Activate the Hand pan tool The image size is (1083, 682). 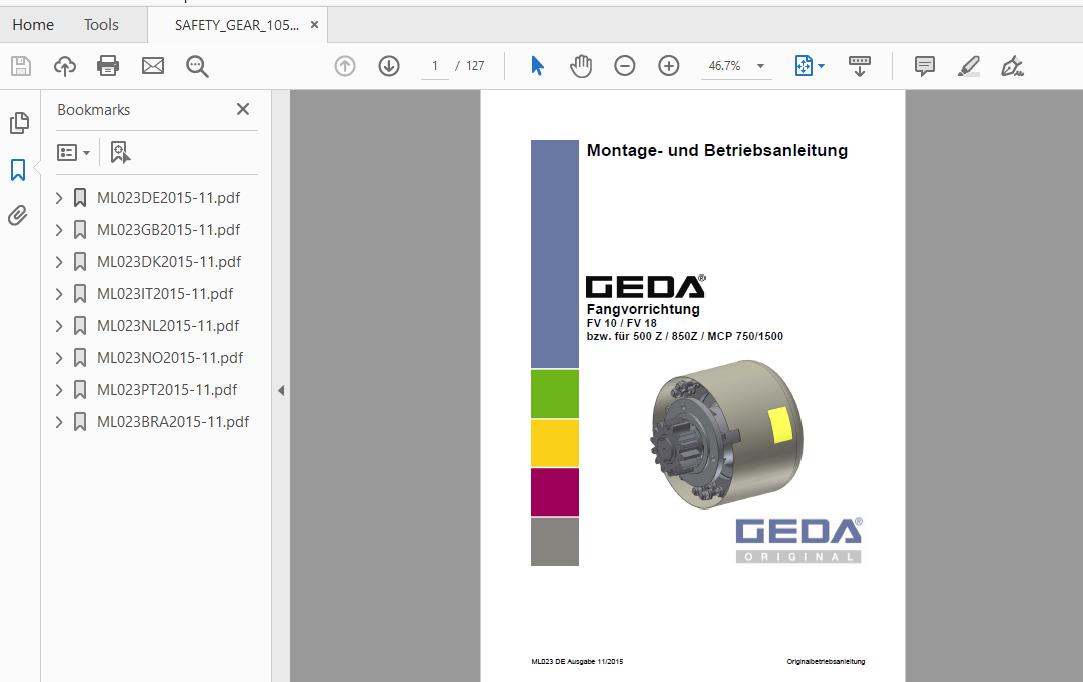pyautogui.click(x=581, y=66)
